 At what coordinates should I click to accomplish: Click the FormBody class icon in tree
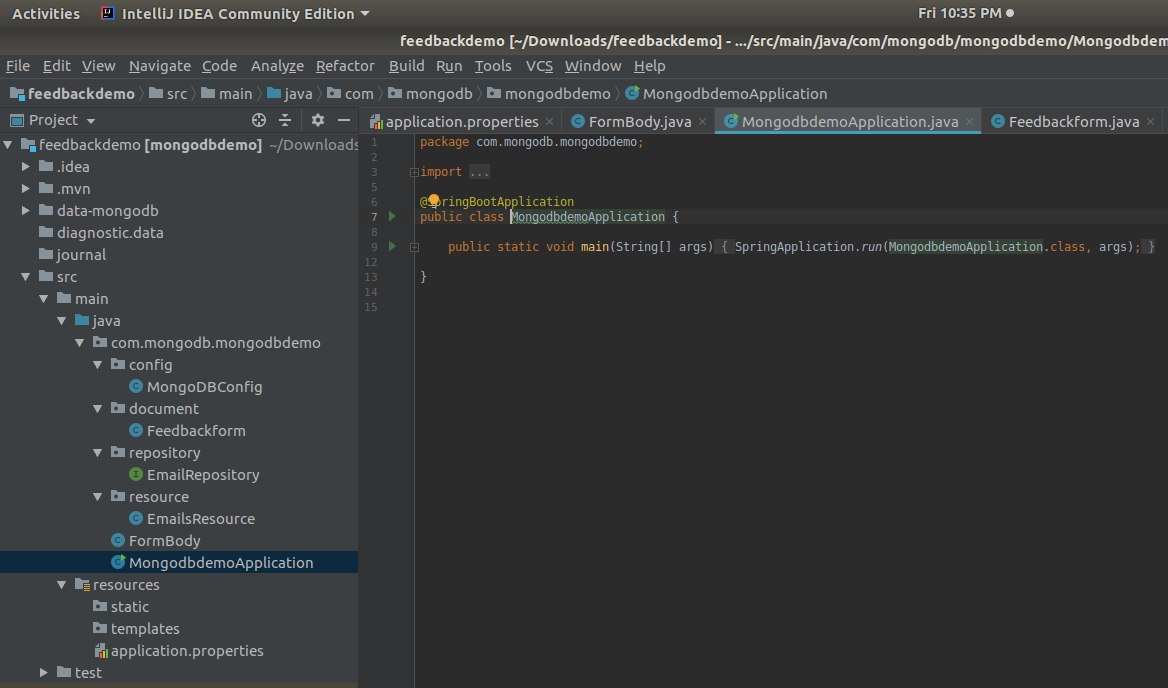118,541
